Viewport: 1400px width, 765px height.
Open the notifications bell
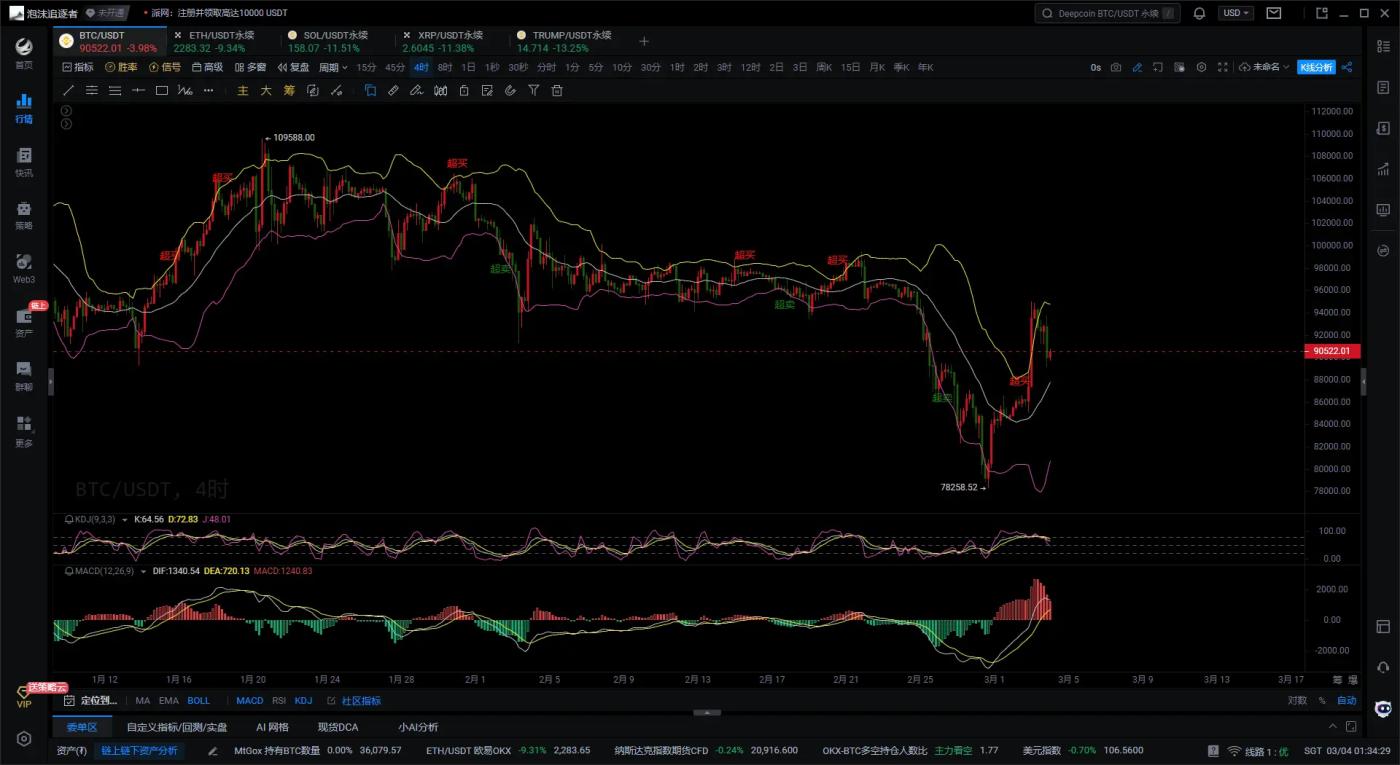point(1199,13)
